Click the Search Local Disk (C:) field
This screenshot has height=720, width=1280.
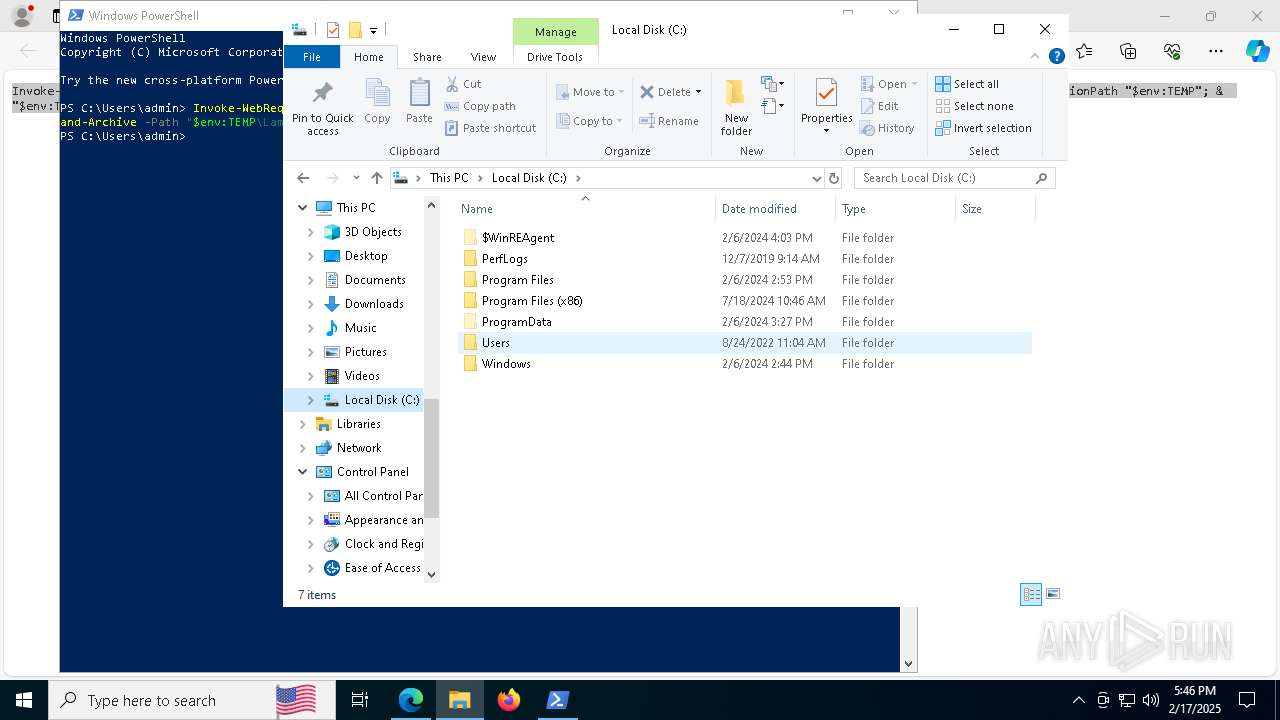point(954,178)
